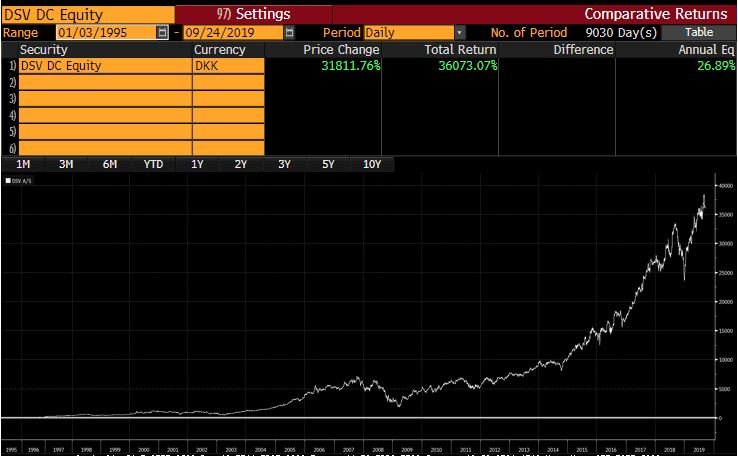
Task: Open the start date calendar picker
Action: pos(162,32)
